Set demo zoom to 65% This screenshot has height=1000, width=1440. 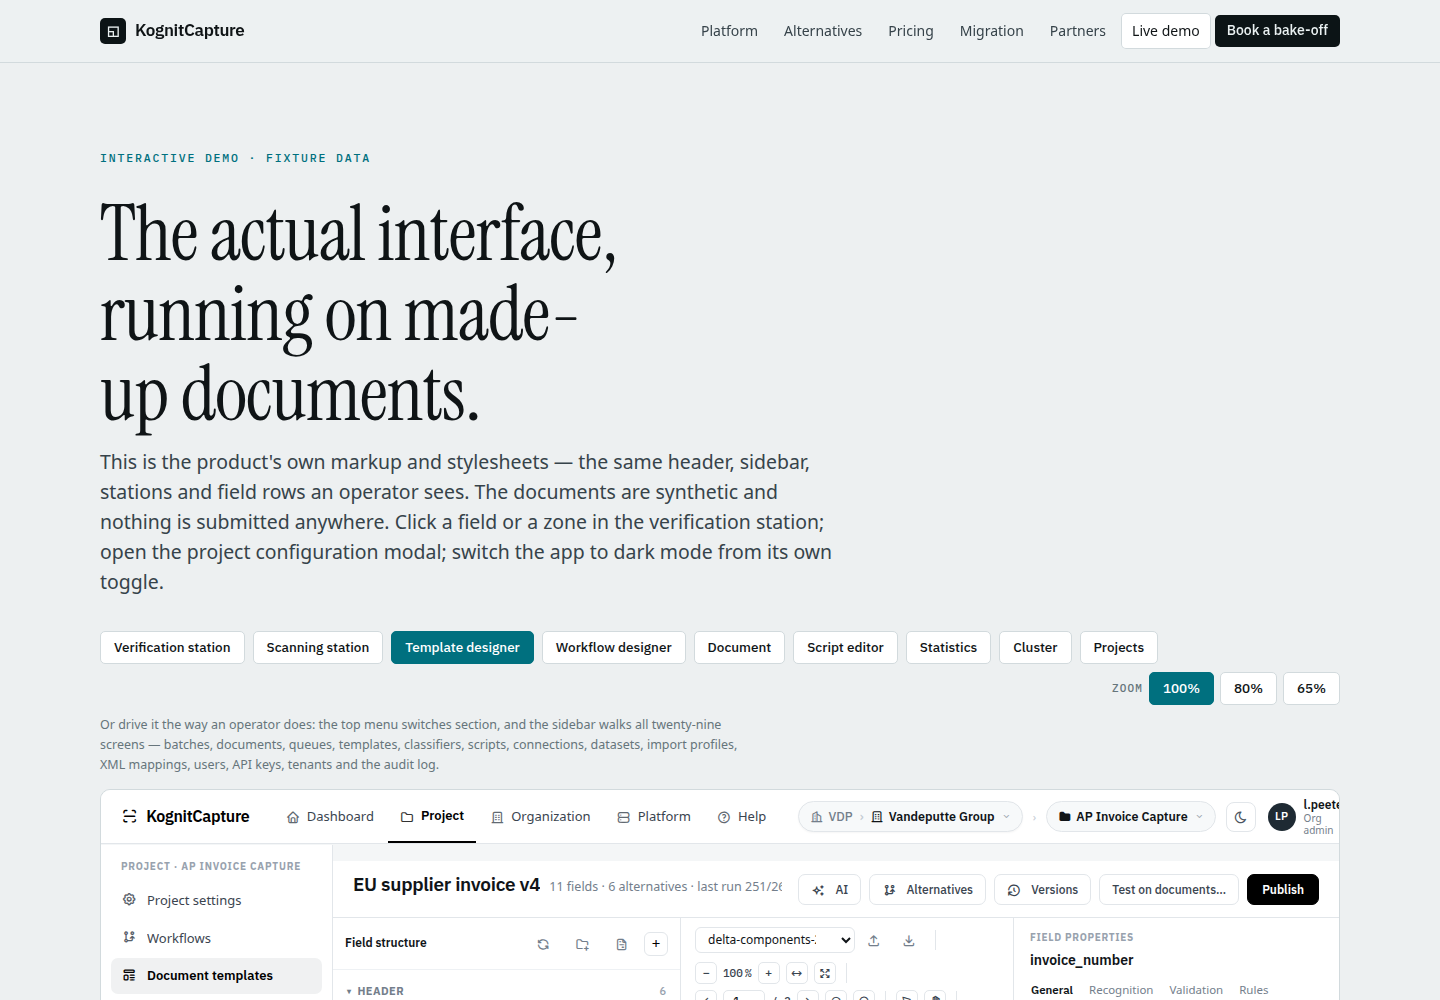pyautogui.click(x=1311, y=689)
